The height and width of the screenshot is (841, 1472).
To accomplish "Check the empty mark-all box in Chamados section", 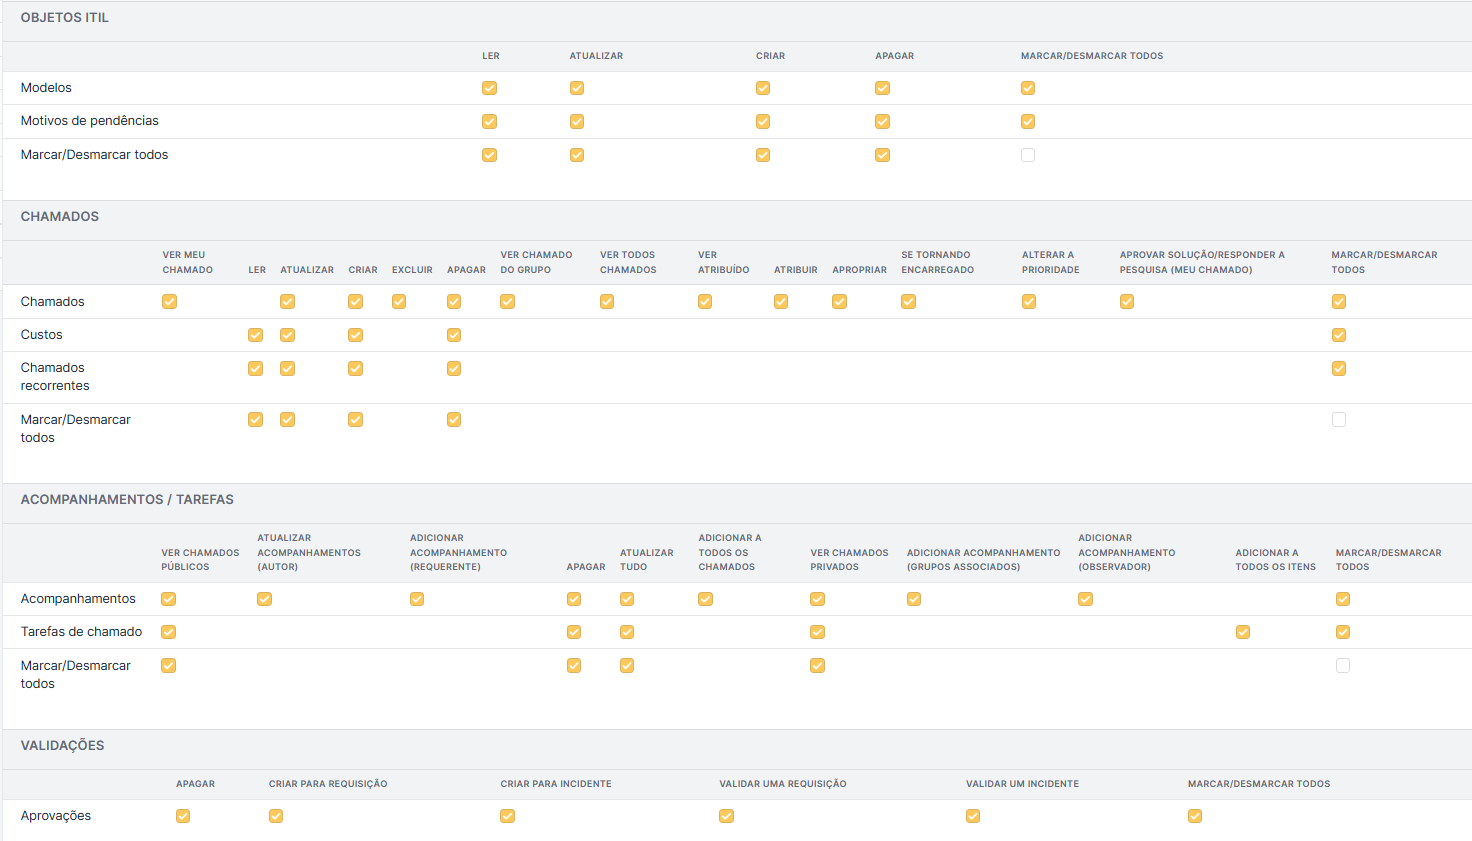I will pos(1339,420).
